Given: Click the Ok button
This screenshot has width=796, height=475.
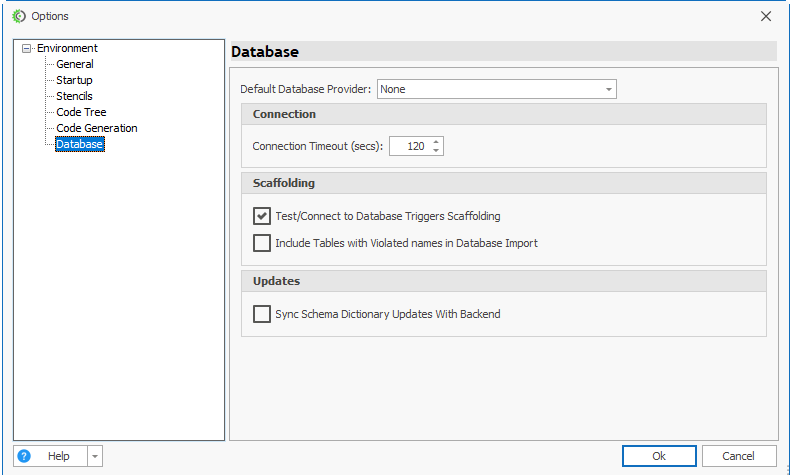Looking at the screenshot, I should coord(659,456).
